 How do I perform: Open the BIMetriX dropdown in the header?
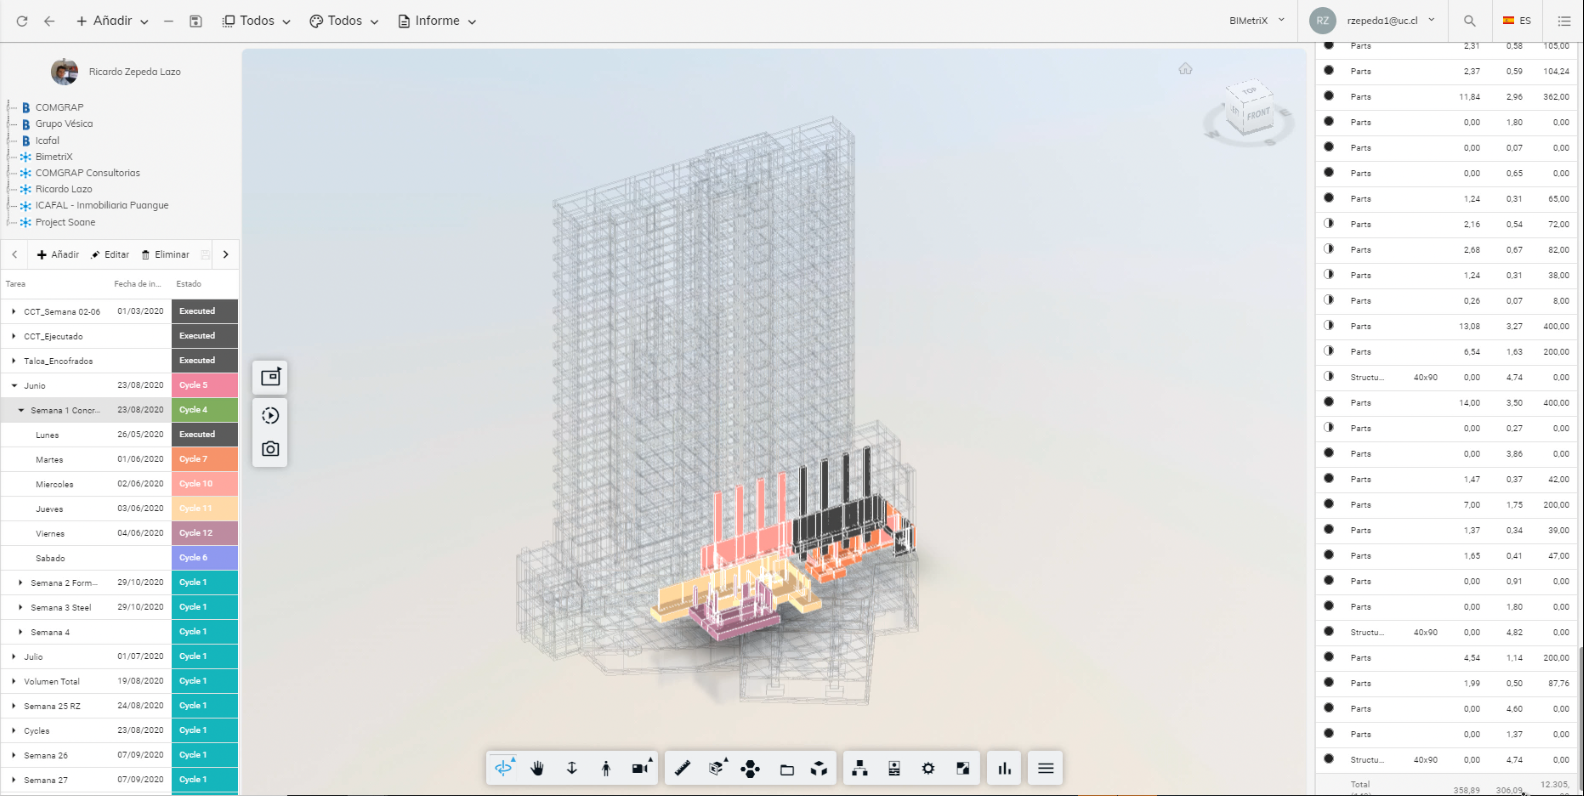(1257, 21)
